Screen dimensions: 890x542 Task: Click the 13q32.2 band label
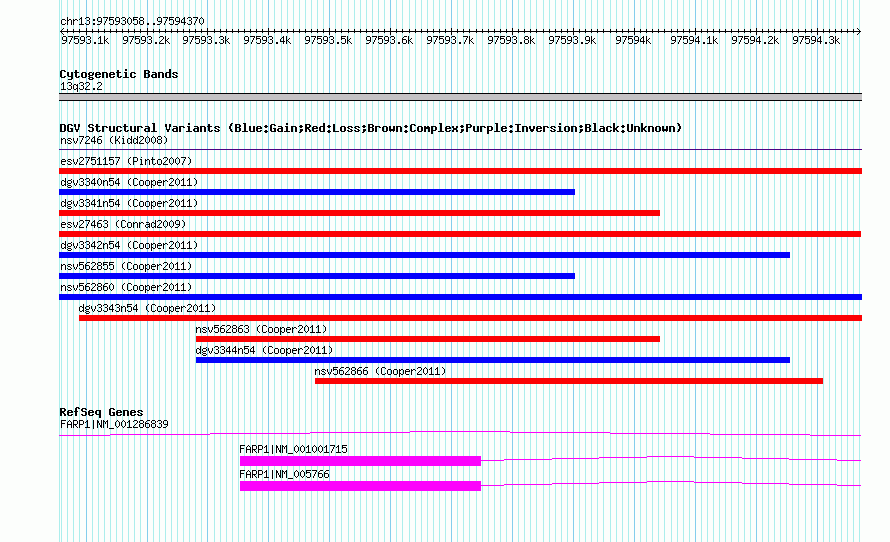[81, 86]
